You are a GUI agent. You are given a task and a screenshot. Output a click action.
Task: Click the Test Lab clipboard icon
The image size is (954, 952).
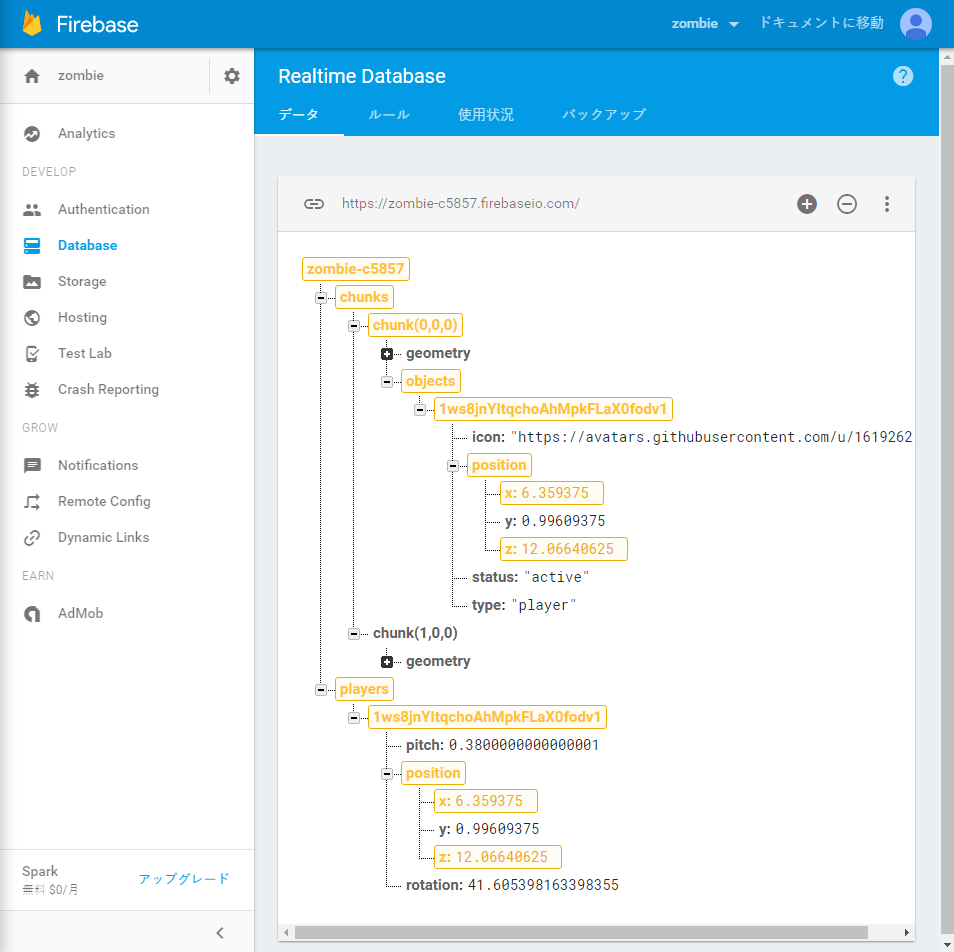click(x=32, y=353)
